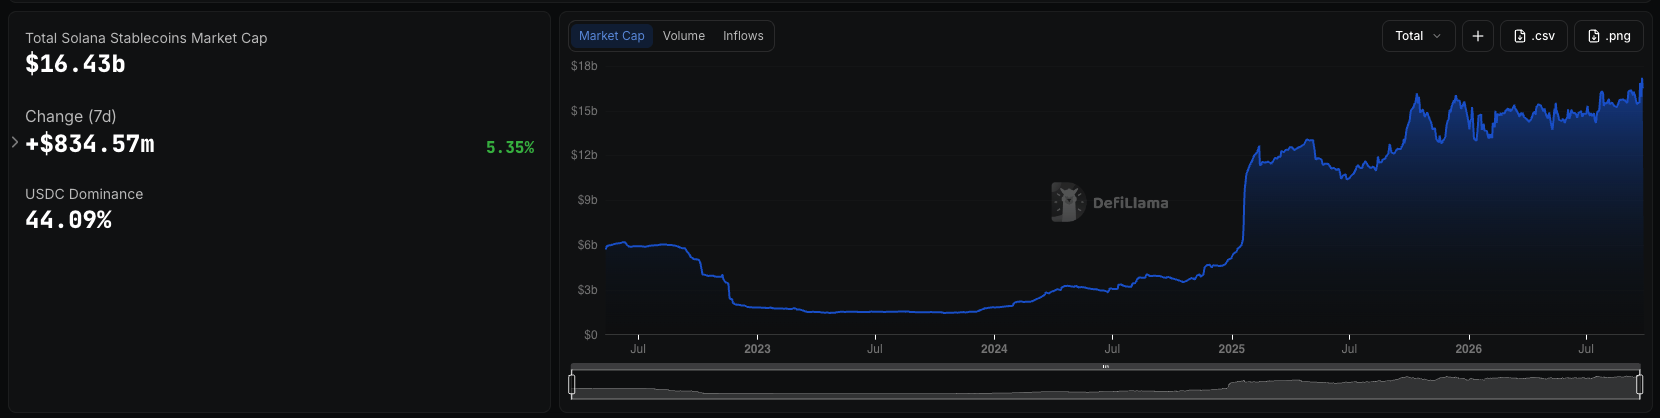Click the $3b y-axis label
This screenshot has width=1660, height=418.
click(587, 290)
